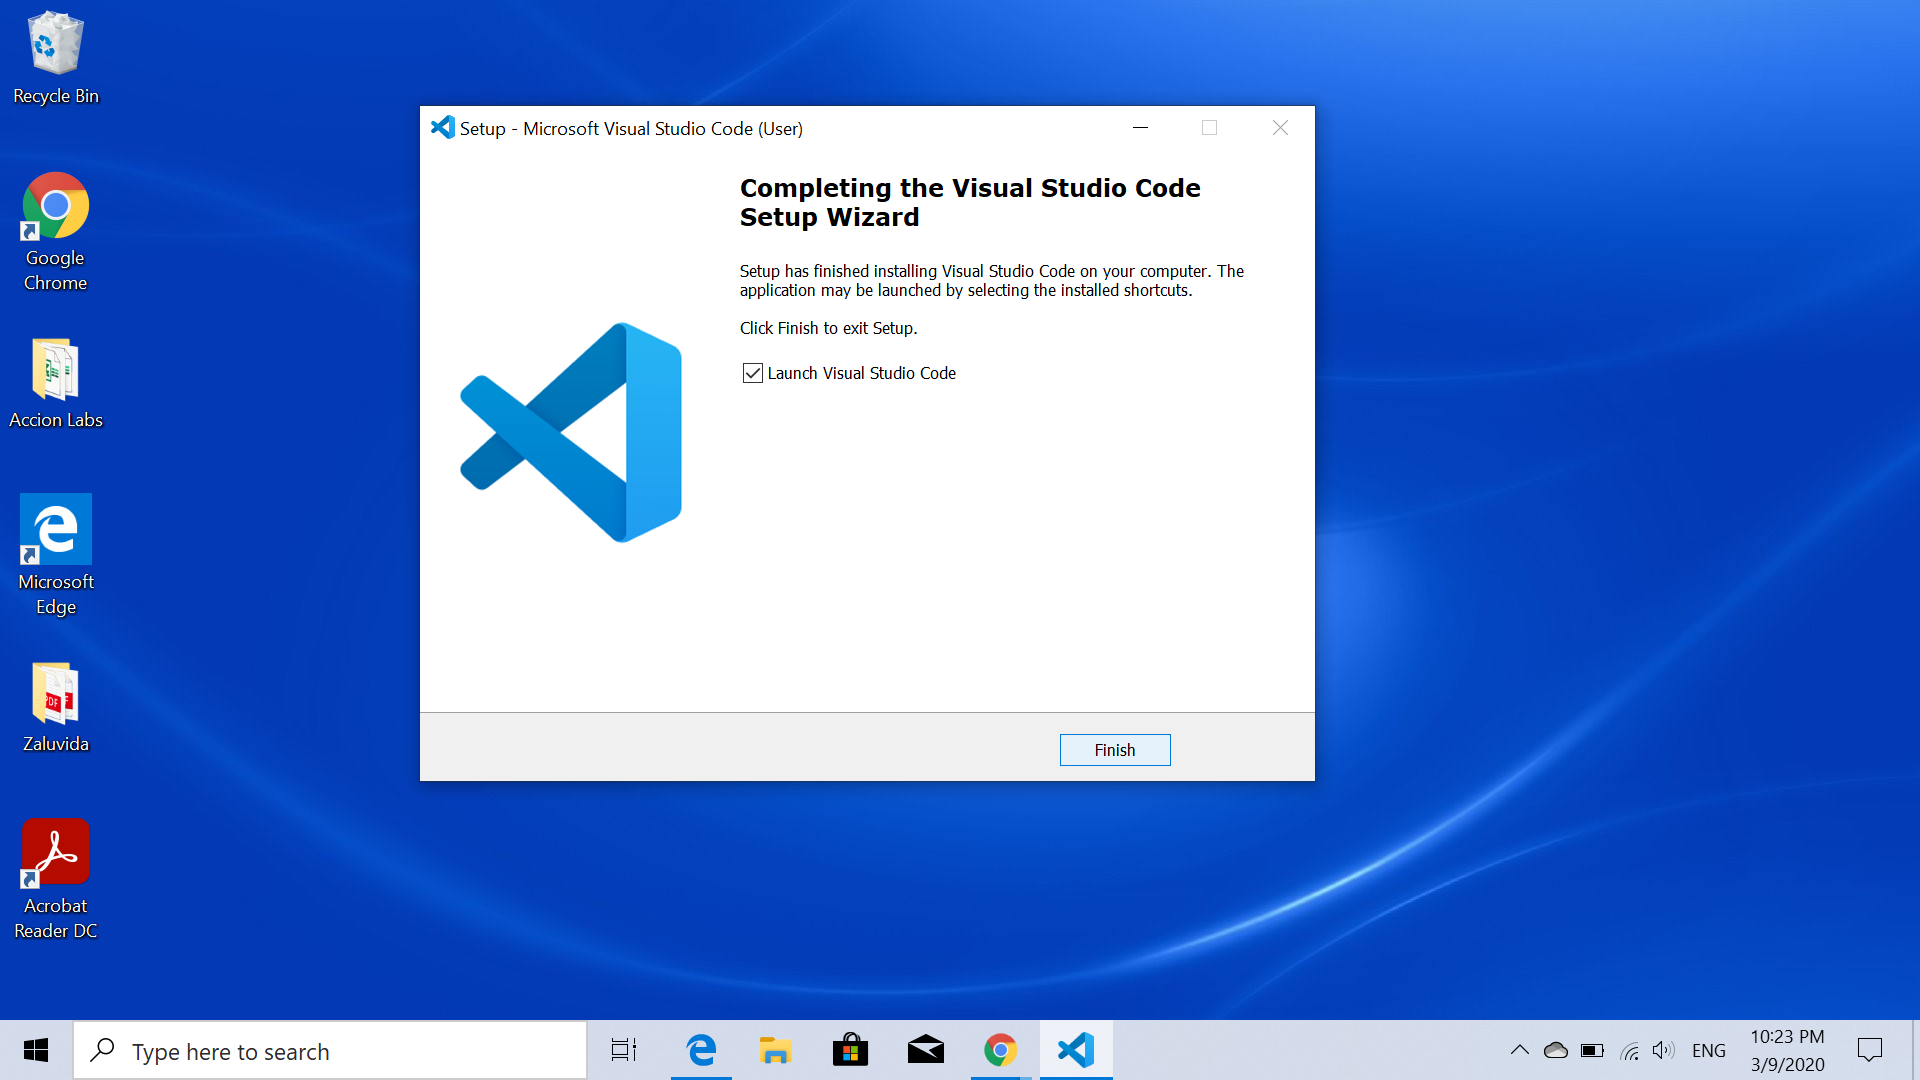Open the volume control icon
1920x1080 pixels.
click(x=1663, y=1050)
